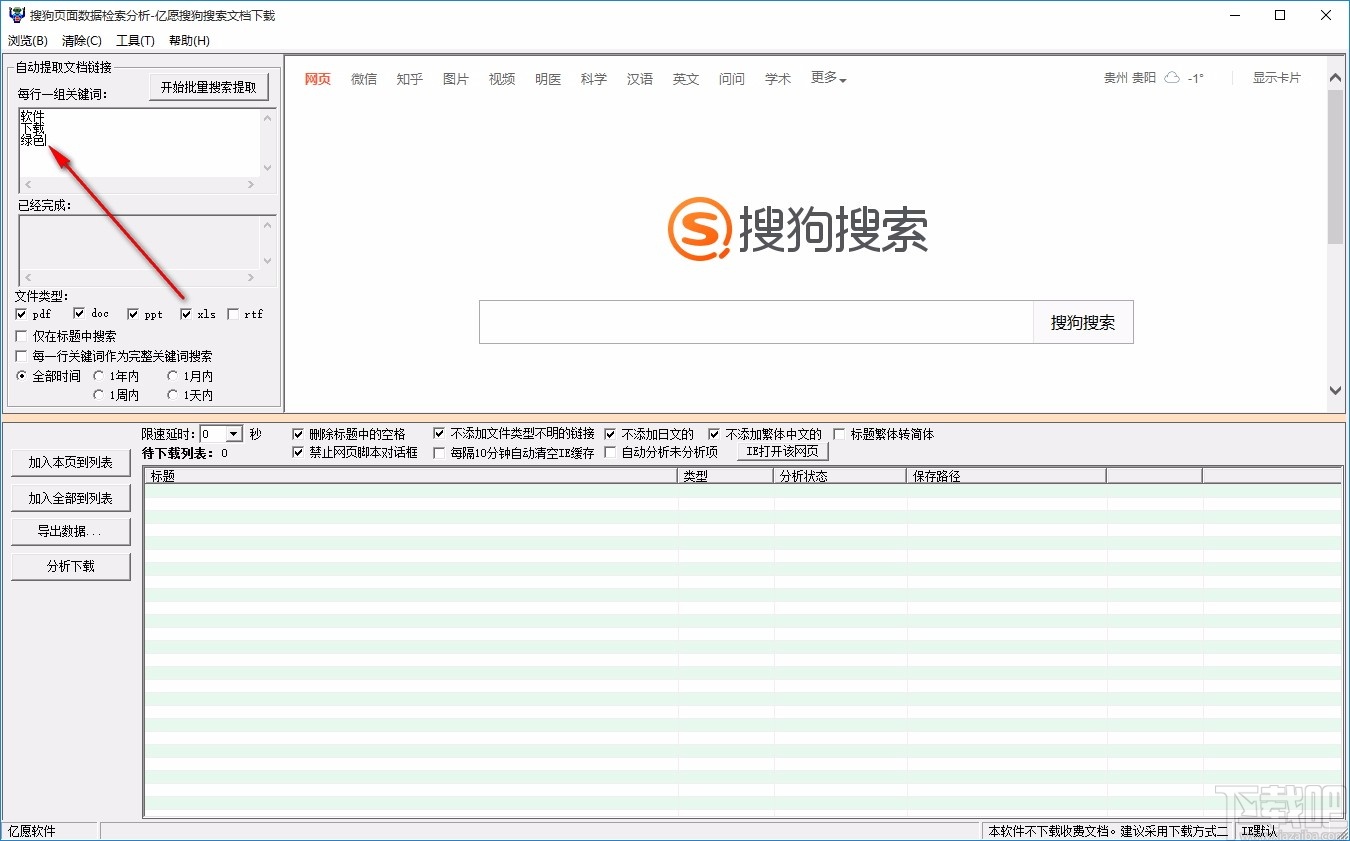The image size is (1350, 841).
Task: Click the 搜狗搜索 search button
Action: pyautogui.click(x=1083, y=322)
